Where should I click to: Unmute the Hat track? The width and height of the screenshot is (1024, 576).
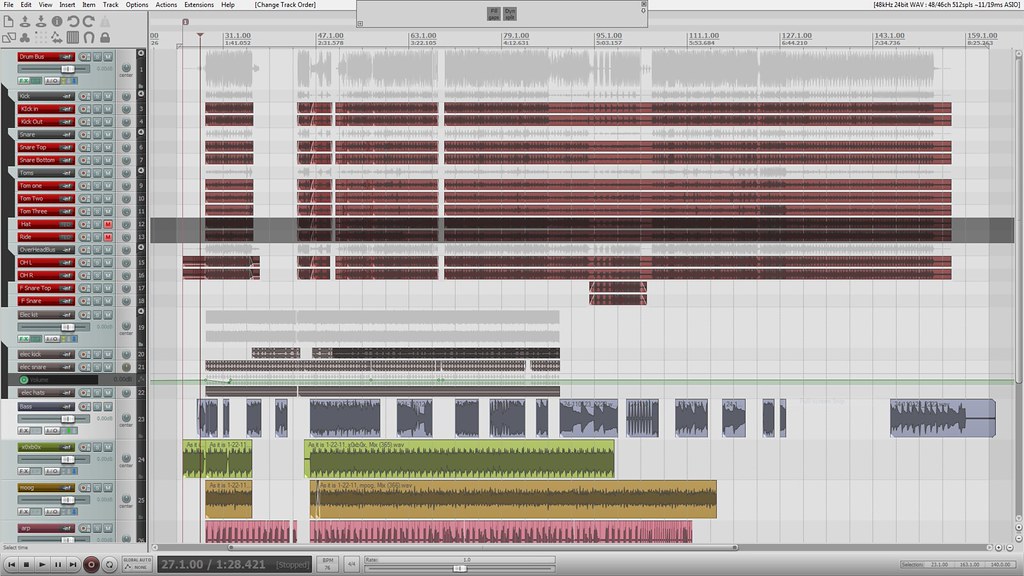pyautogui.click(x=108, y=224)
